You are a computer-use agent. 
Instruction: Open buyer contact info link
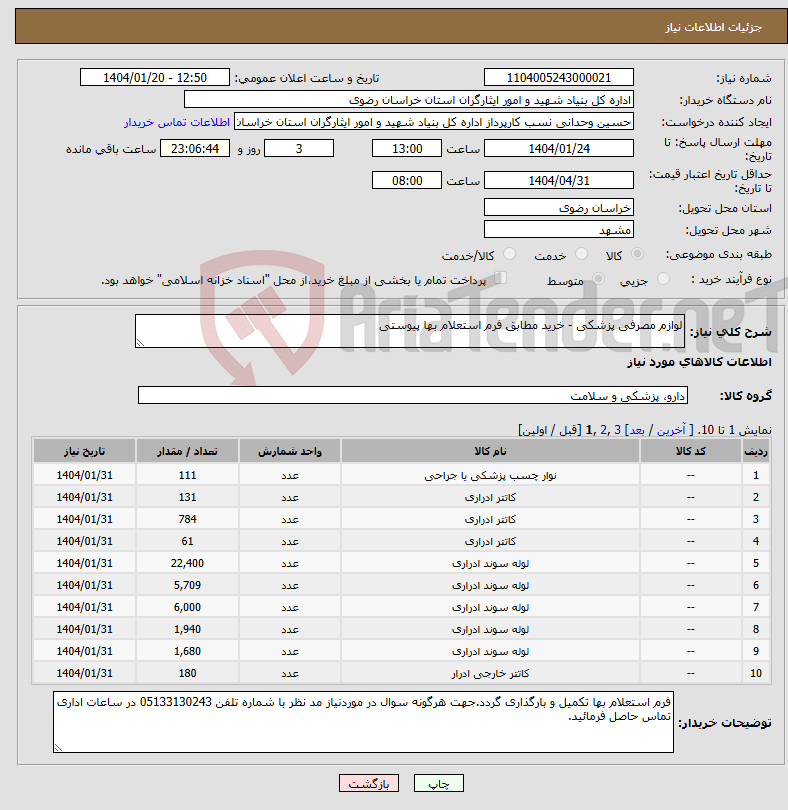(177, 122)
